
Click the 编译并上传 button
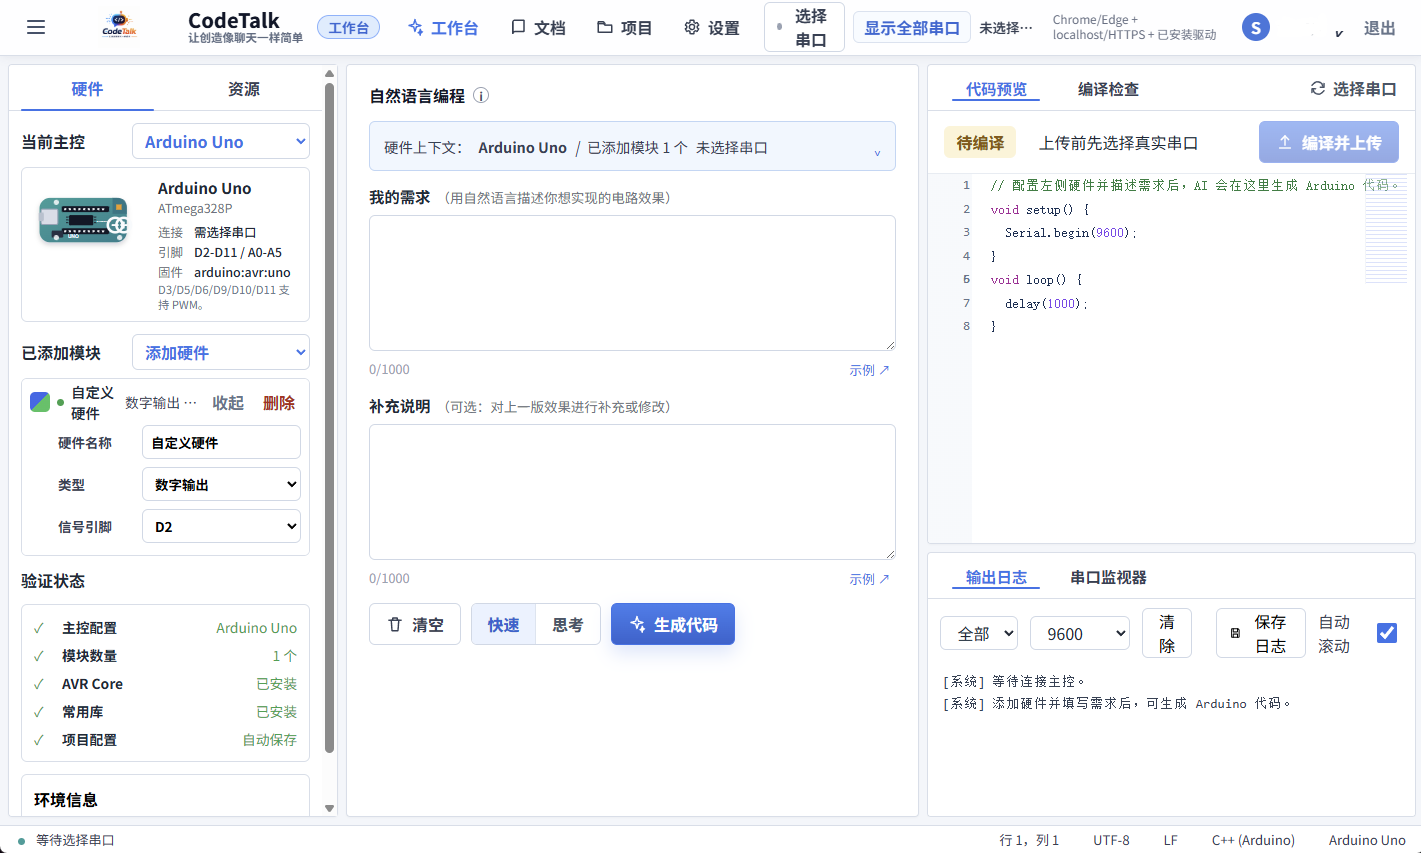pos(1328,143)
